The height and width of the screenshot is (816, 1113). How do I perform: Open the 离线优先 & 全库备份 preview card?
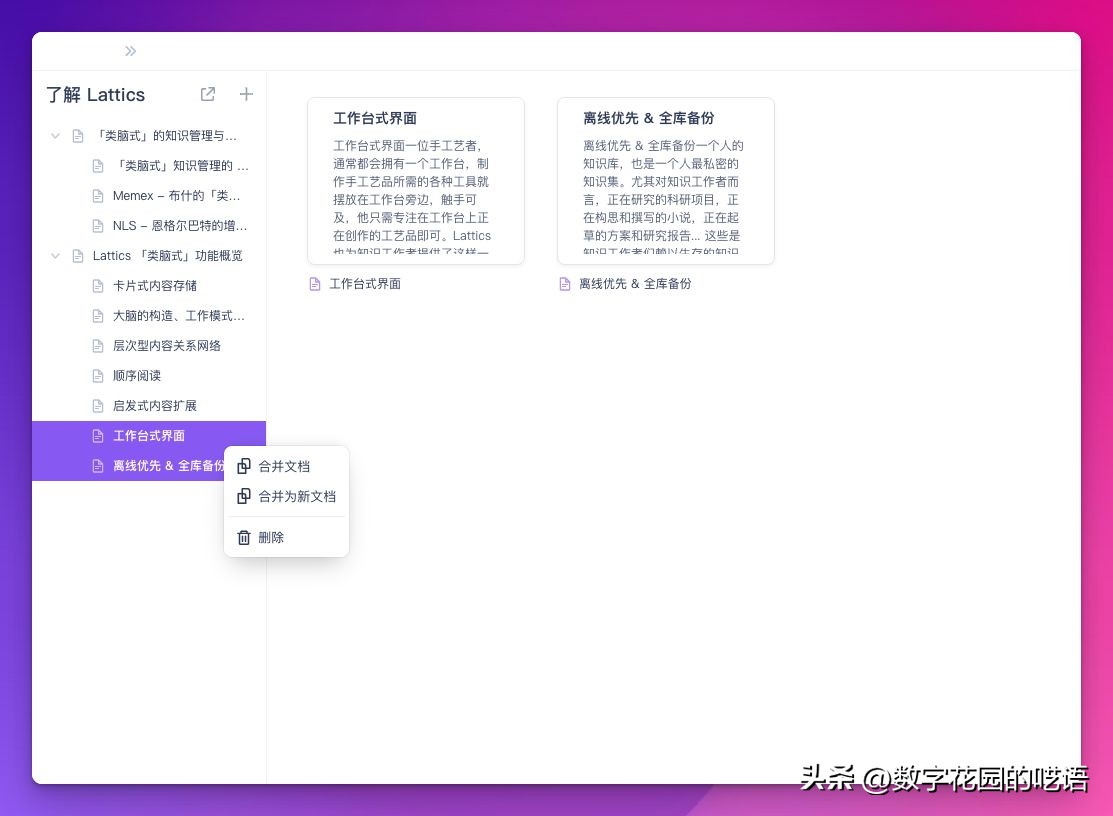pyautogui.click(x=666, y=181)
